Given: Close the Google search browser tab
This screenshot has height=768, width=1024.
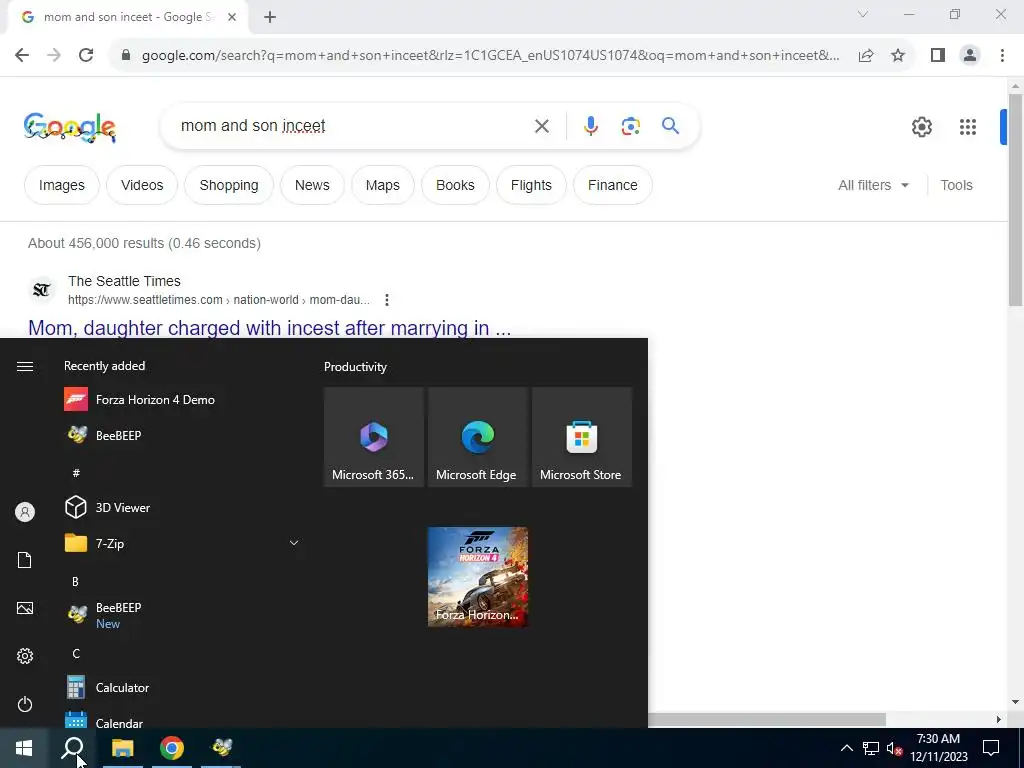Looking at the screenshot, I should click(232, 17).
